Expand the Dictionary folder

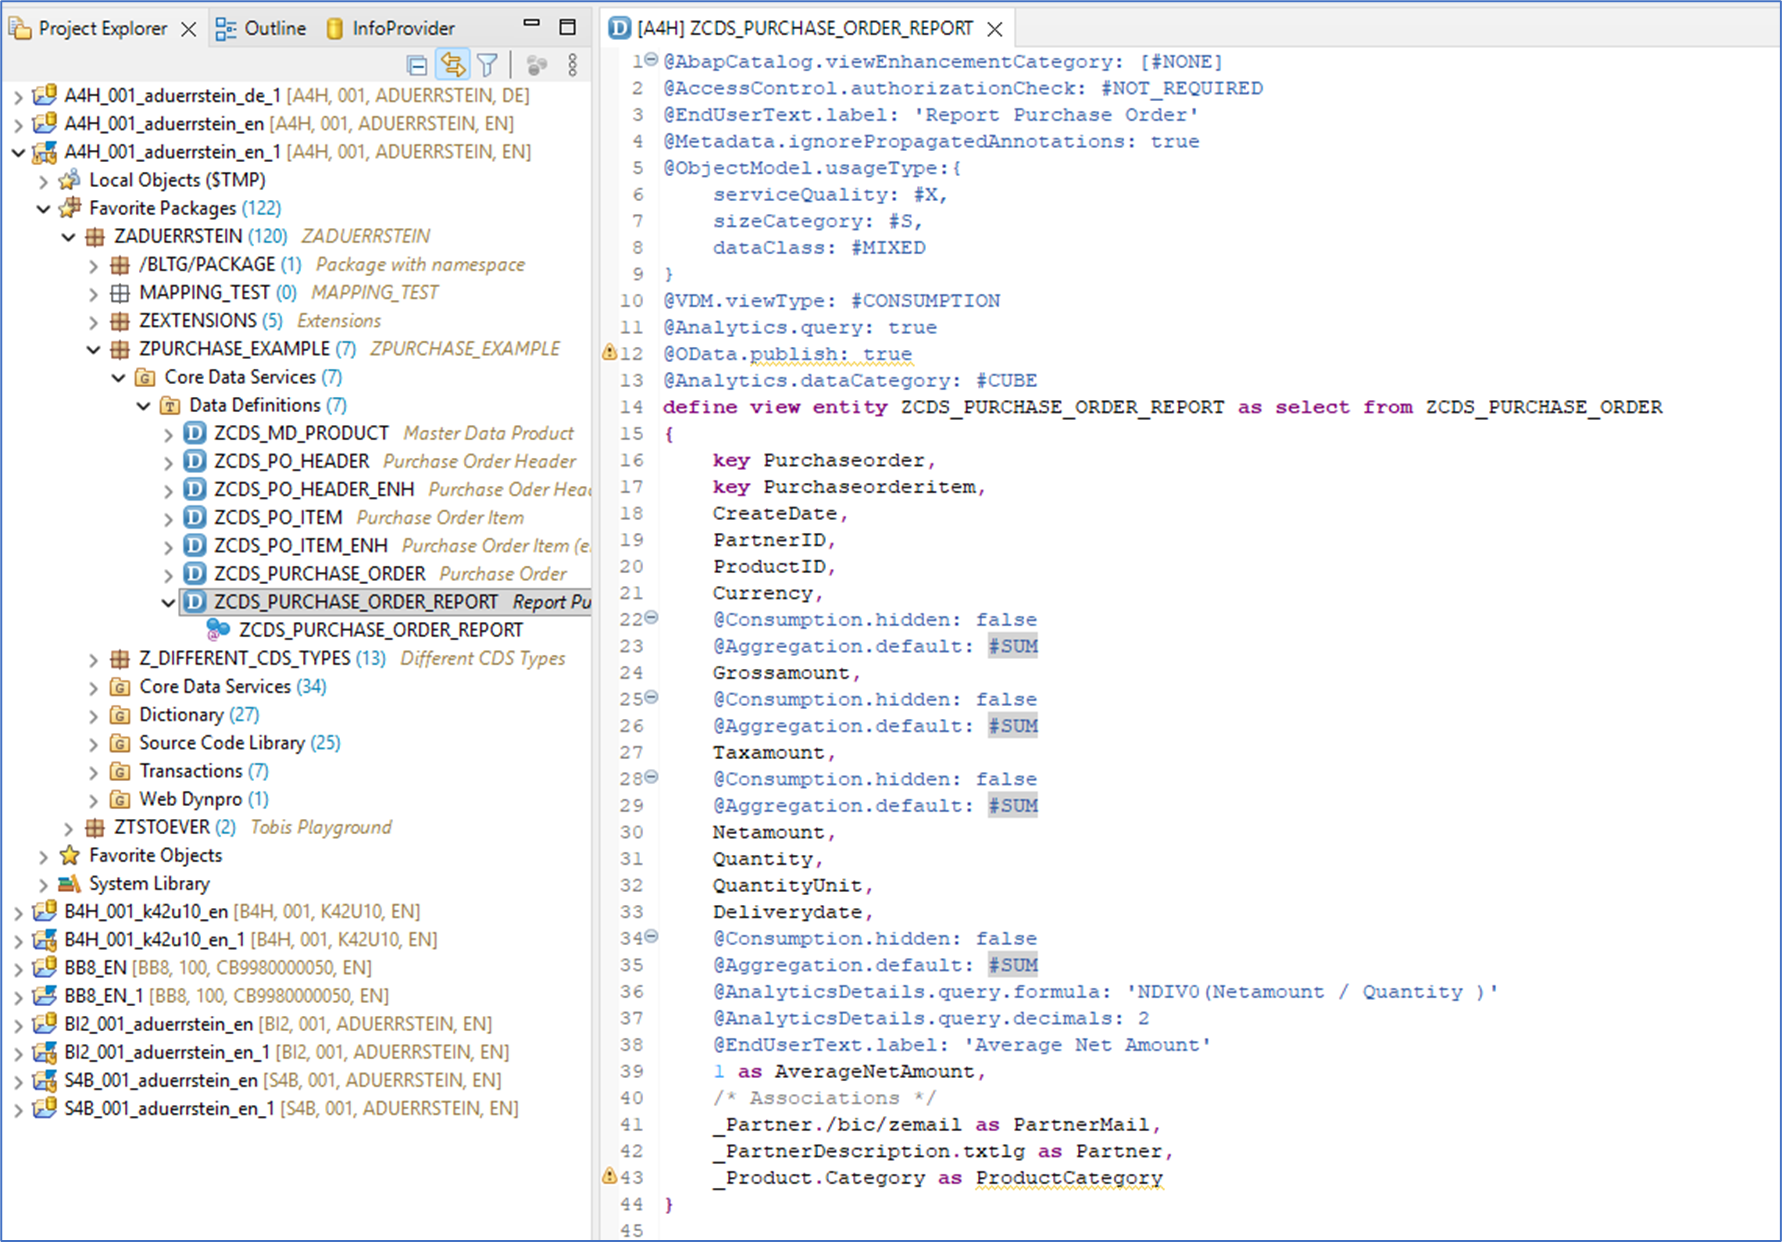point(93,716)
